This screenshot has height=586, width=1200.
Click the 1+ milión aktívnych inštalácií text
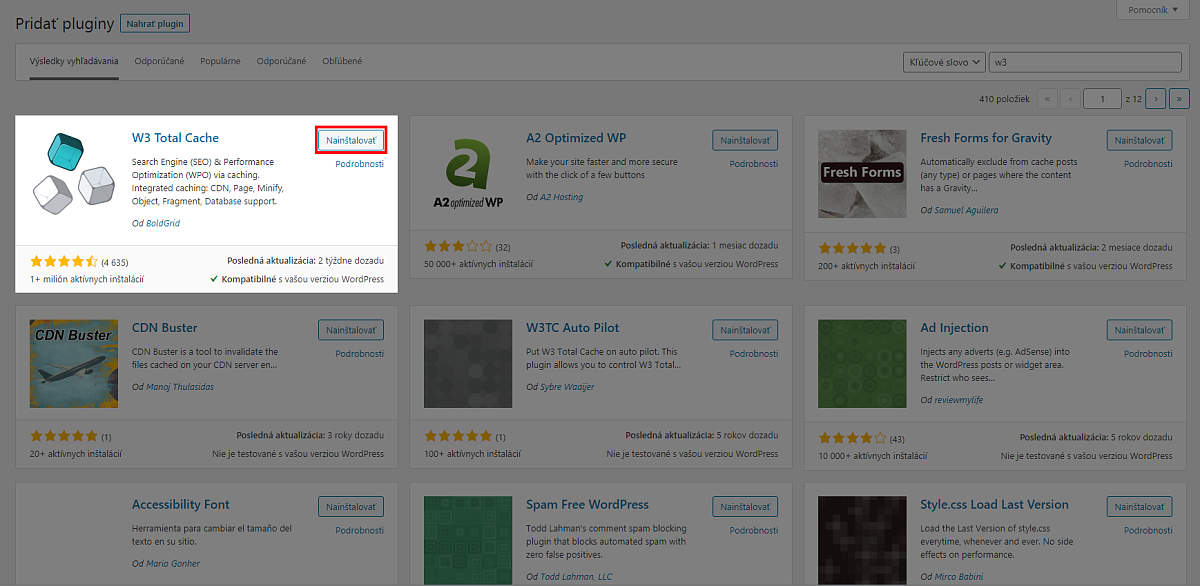[x=87, y=279]
